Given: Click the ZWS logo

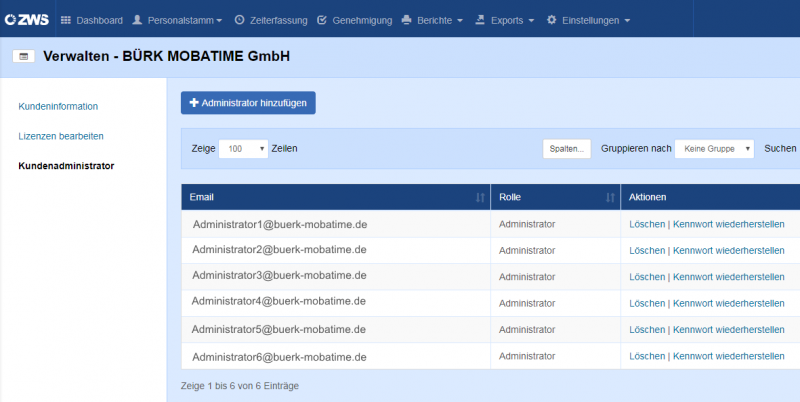Looking at the screenshot, I should [x=27, y=20].
